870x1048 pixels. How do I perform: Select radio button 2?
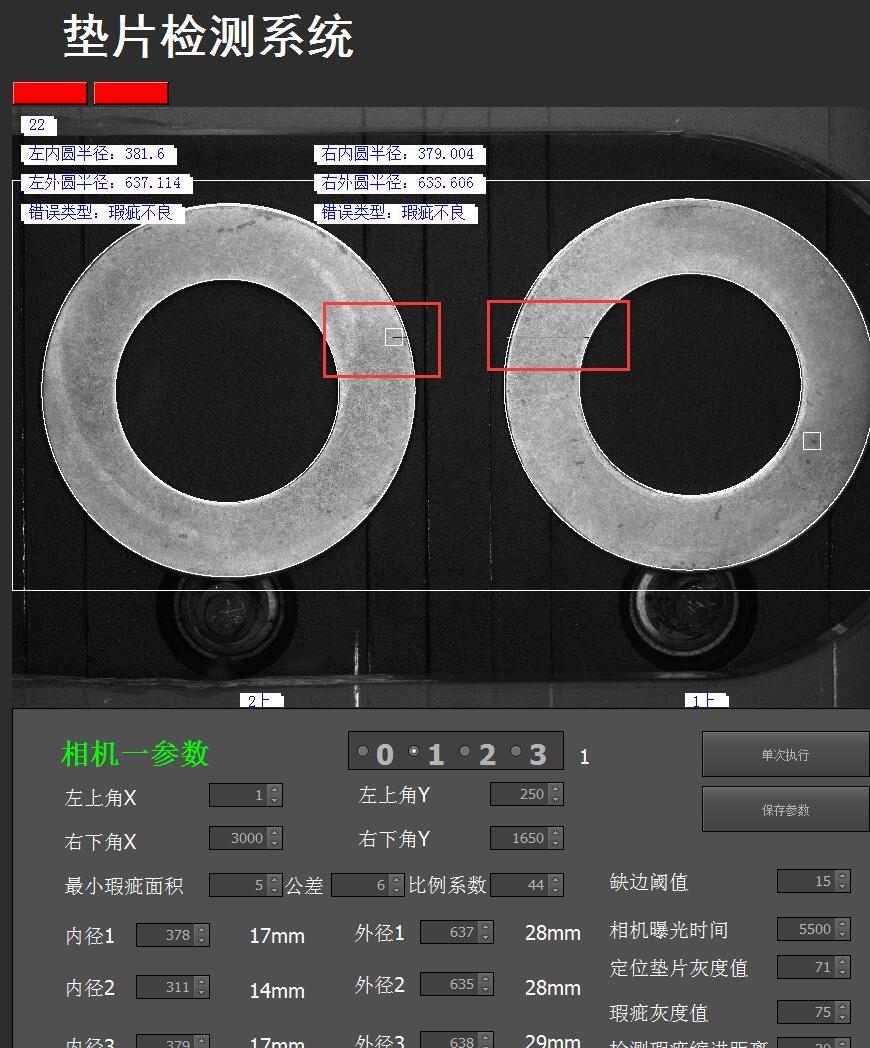pos(466,751)
